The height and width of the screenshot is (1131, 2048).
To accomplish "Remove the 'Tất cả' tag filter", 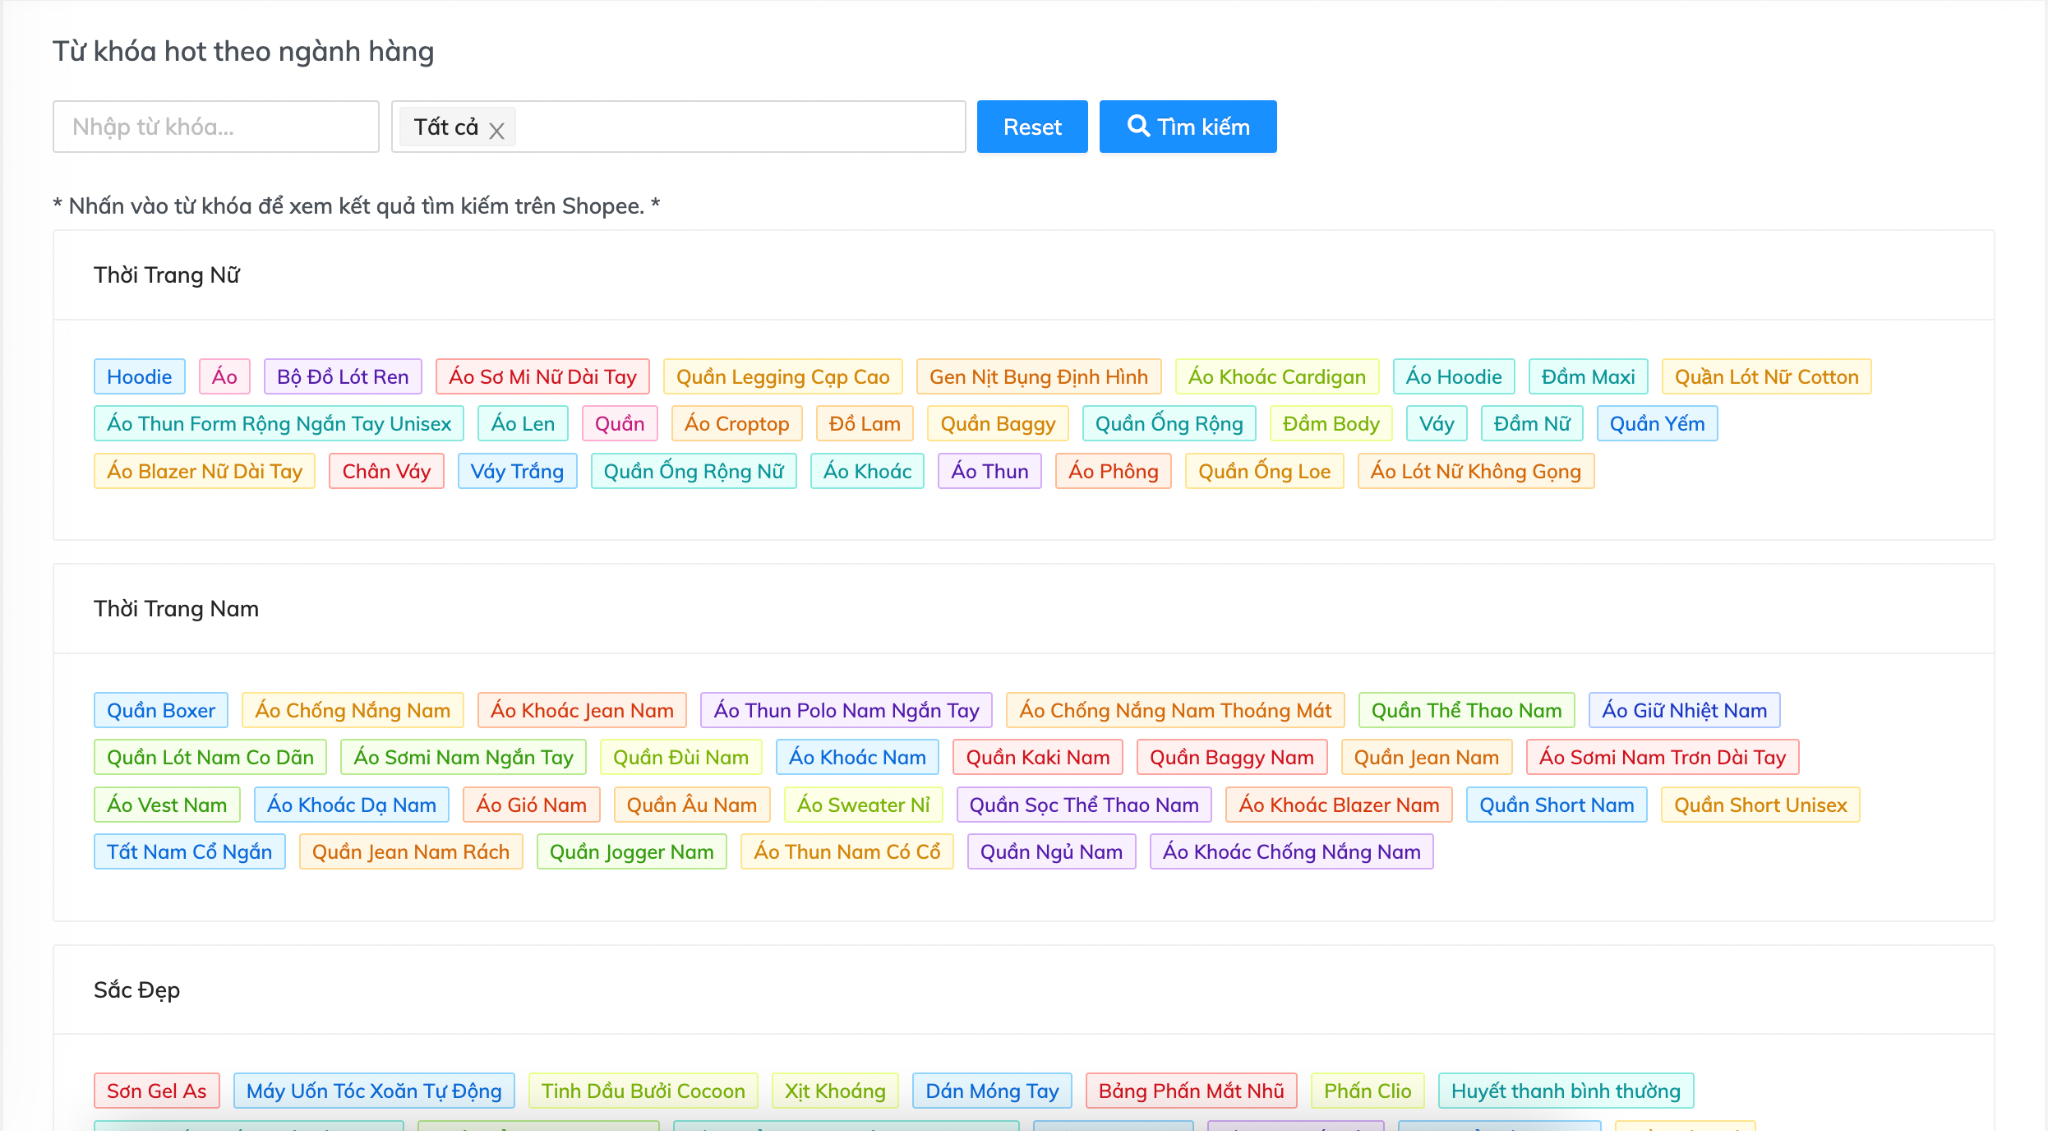I will tap(496, 130).
